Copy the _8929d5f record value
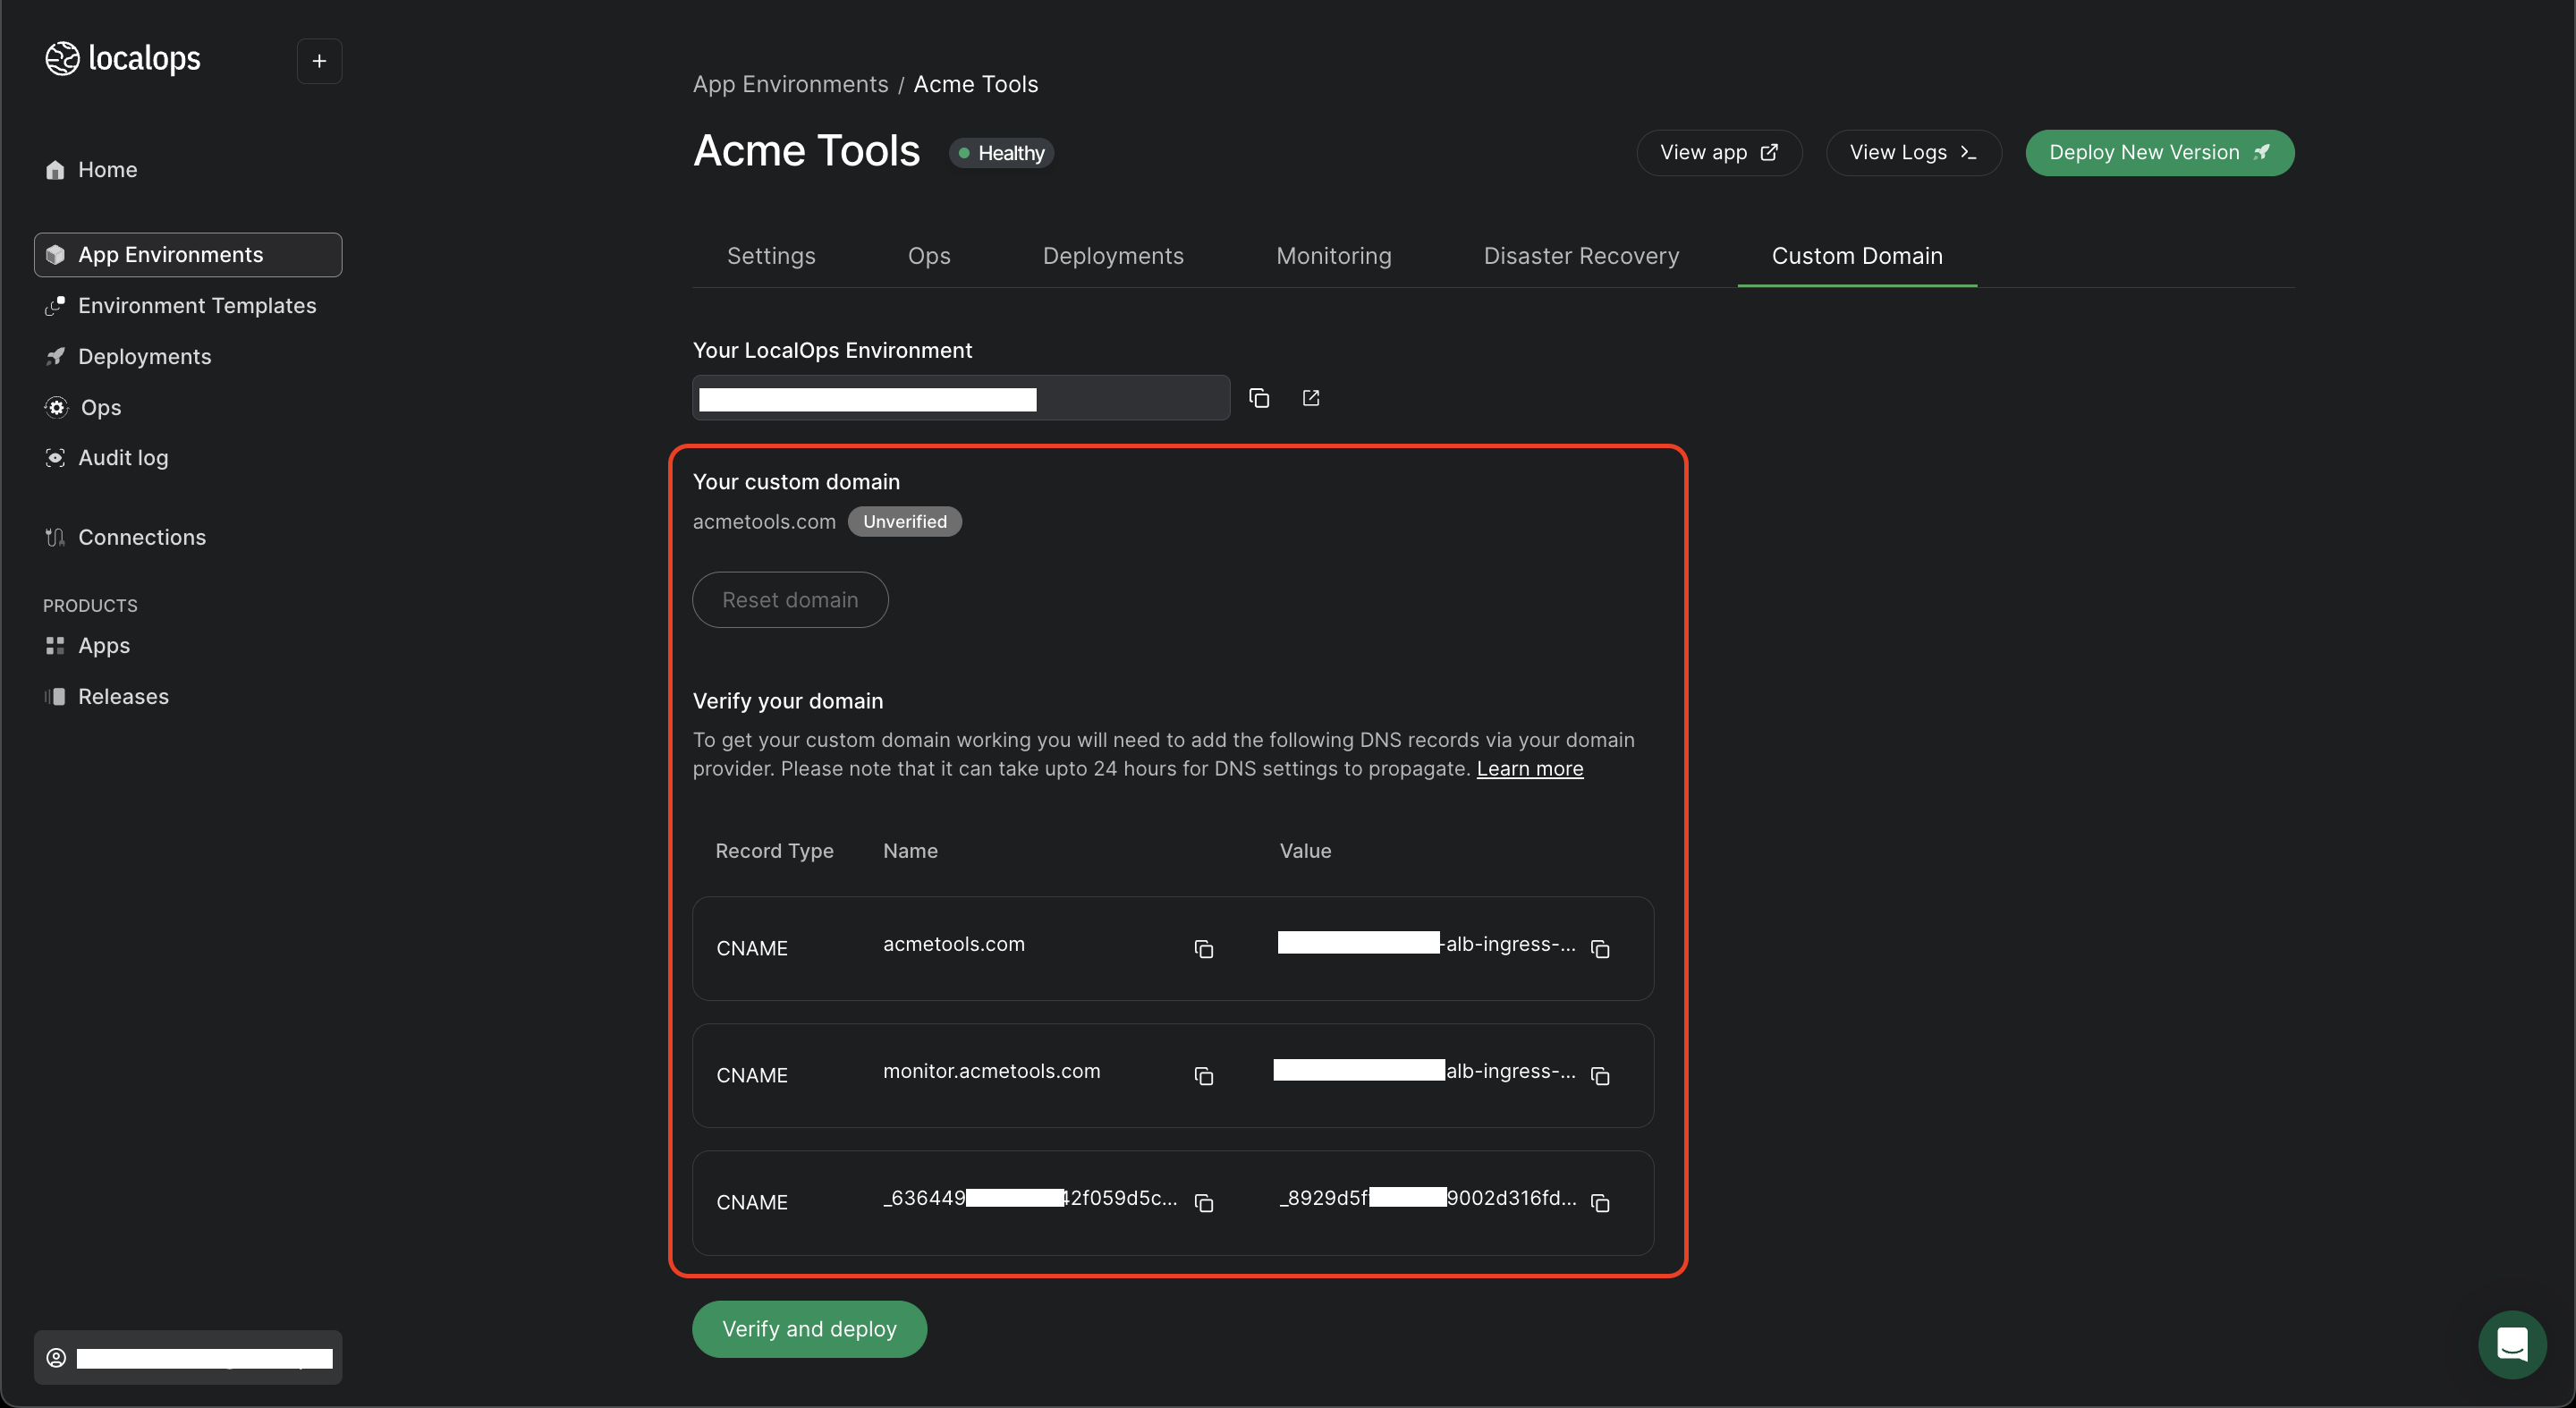This screenshot has width=2576, height=1408. click(x=1600, y=1203)
